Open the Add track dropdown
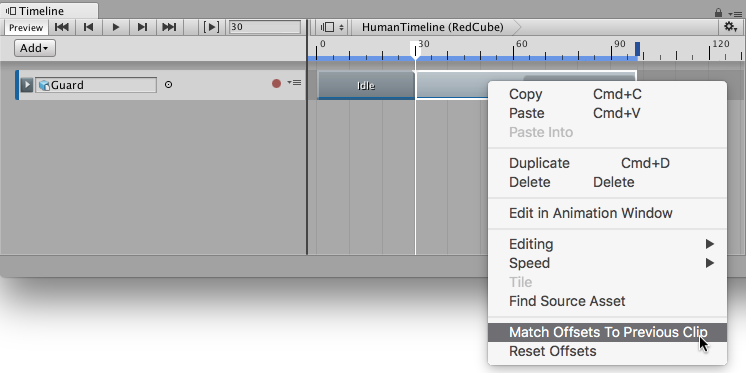Screen dimensions: 746x373 [x=35, y=48]
